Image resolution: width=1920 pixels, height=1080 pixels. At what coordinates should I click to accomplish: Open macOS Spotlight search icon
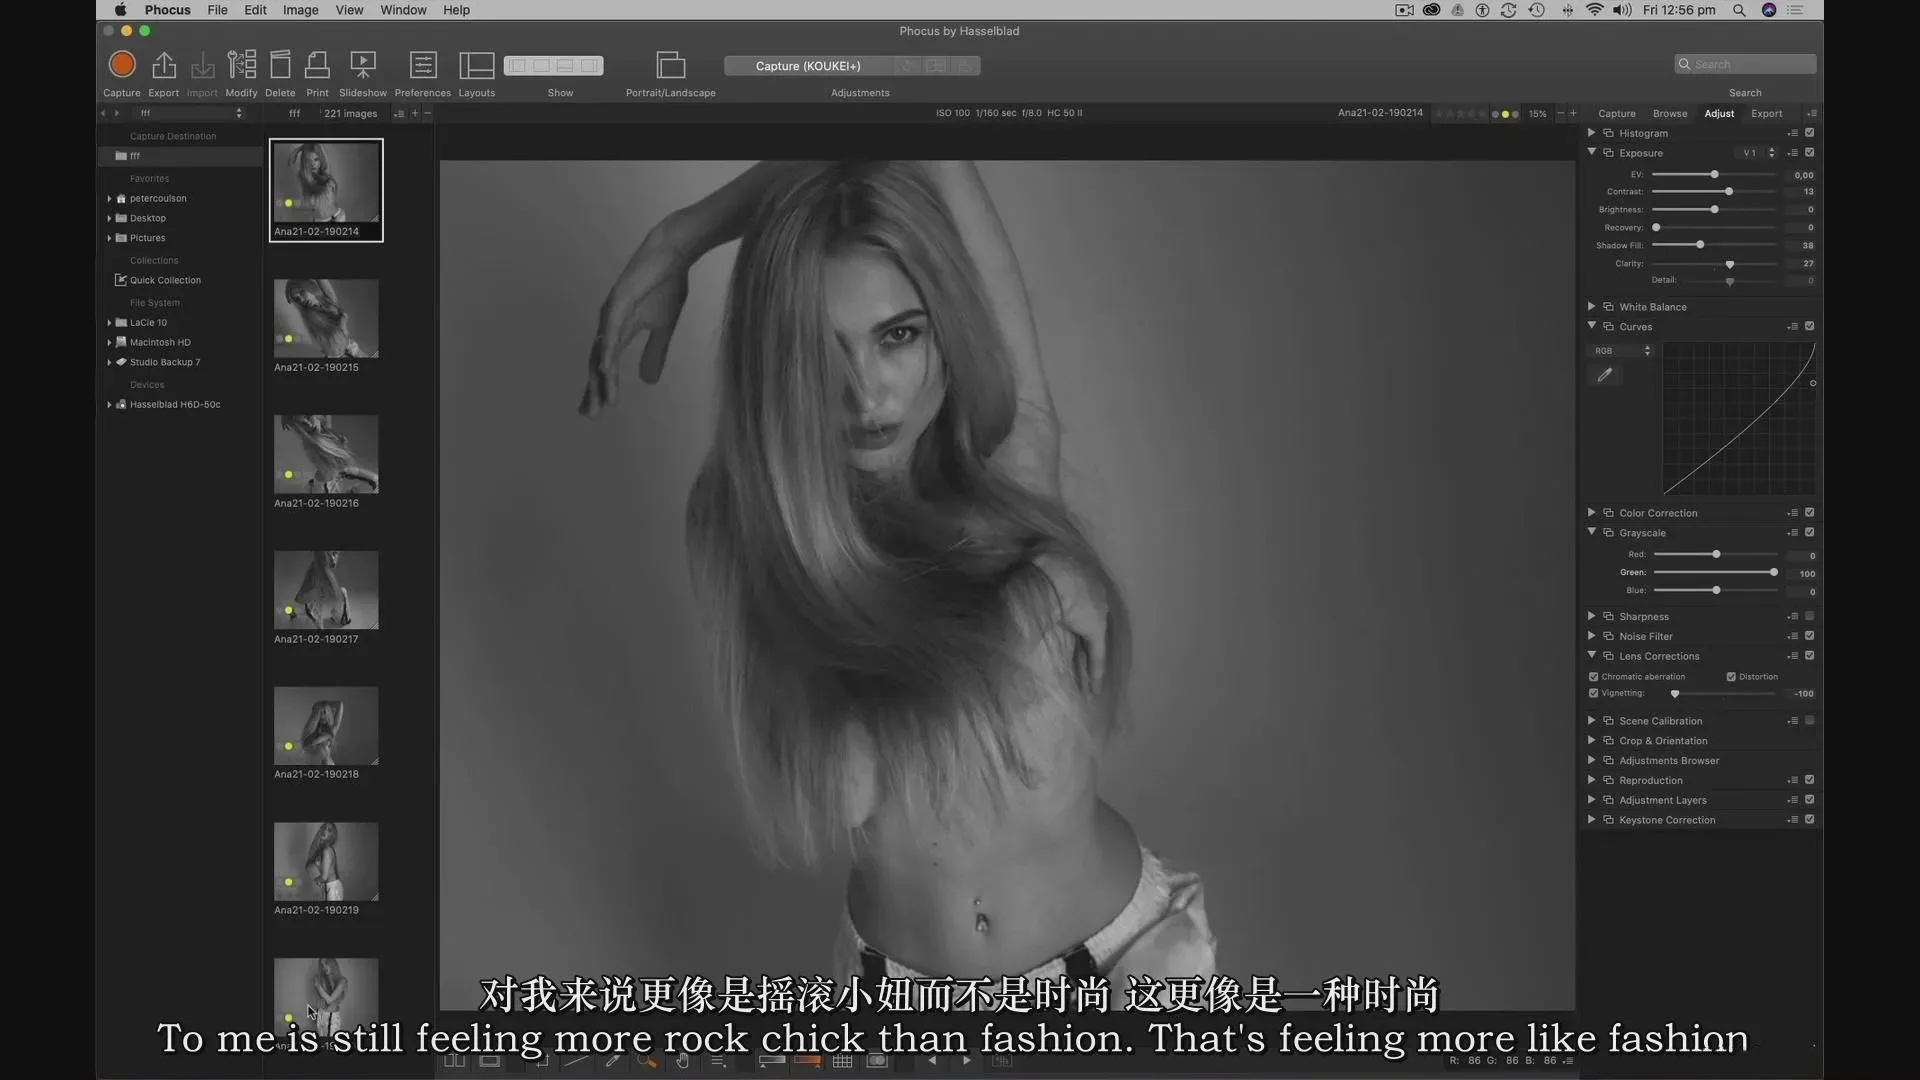coord(1739,10)
